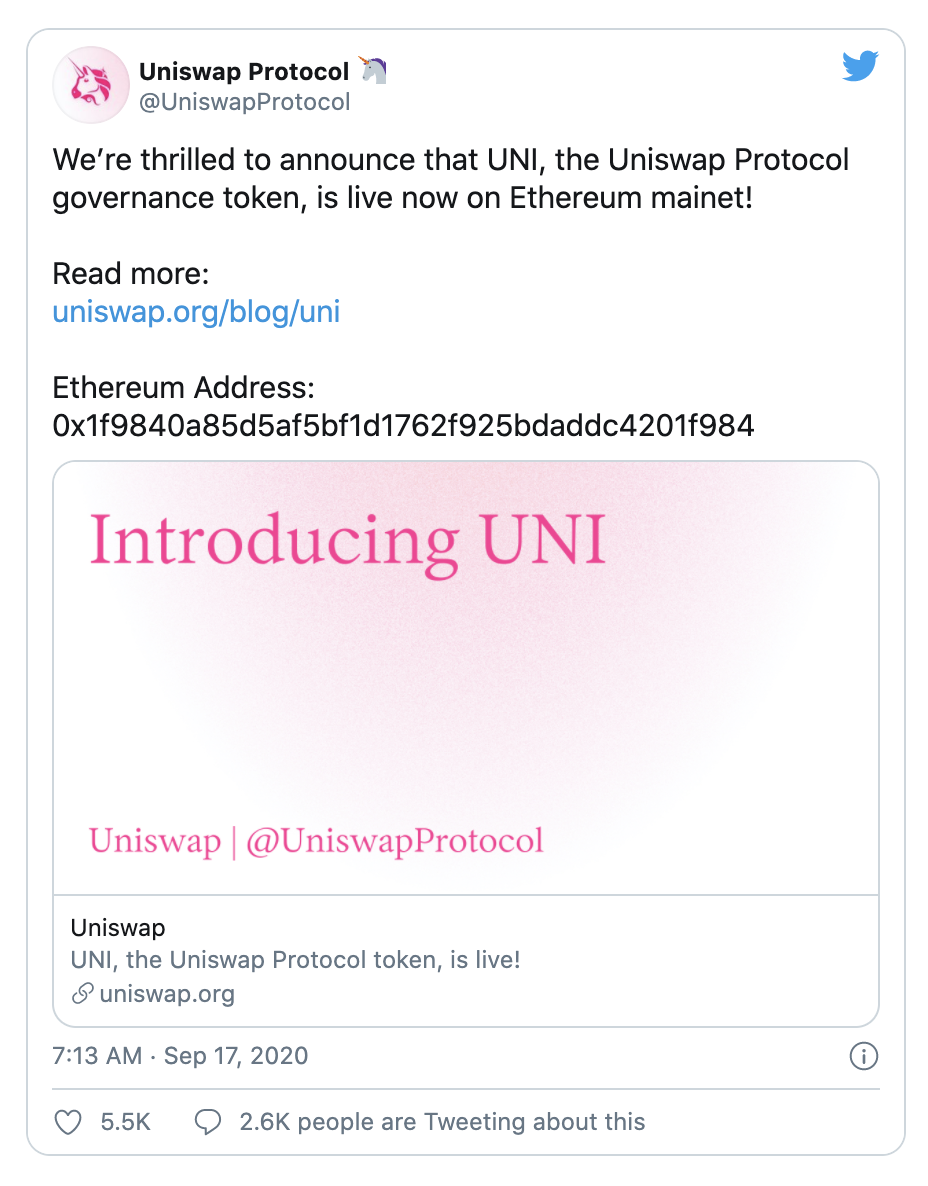The image size is (928, 1186).
Task: Click the "Uniswap | @UniswapProtocol" card caption
Action: 316,840
